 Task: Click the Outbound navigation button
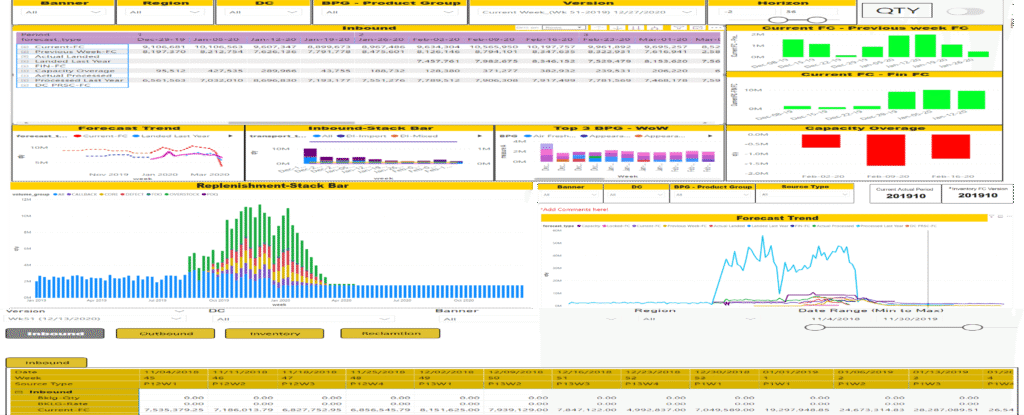166,333
